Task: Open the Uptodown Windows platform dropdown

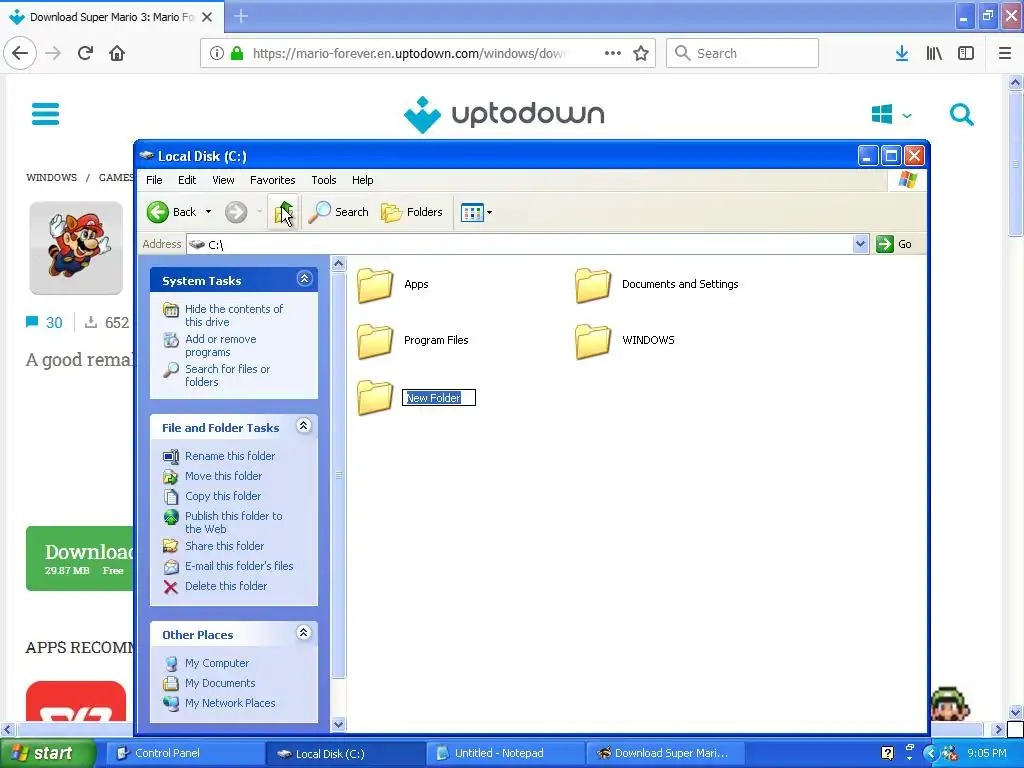Action: [x=891, y=114]
